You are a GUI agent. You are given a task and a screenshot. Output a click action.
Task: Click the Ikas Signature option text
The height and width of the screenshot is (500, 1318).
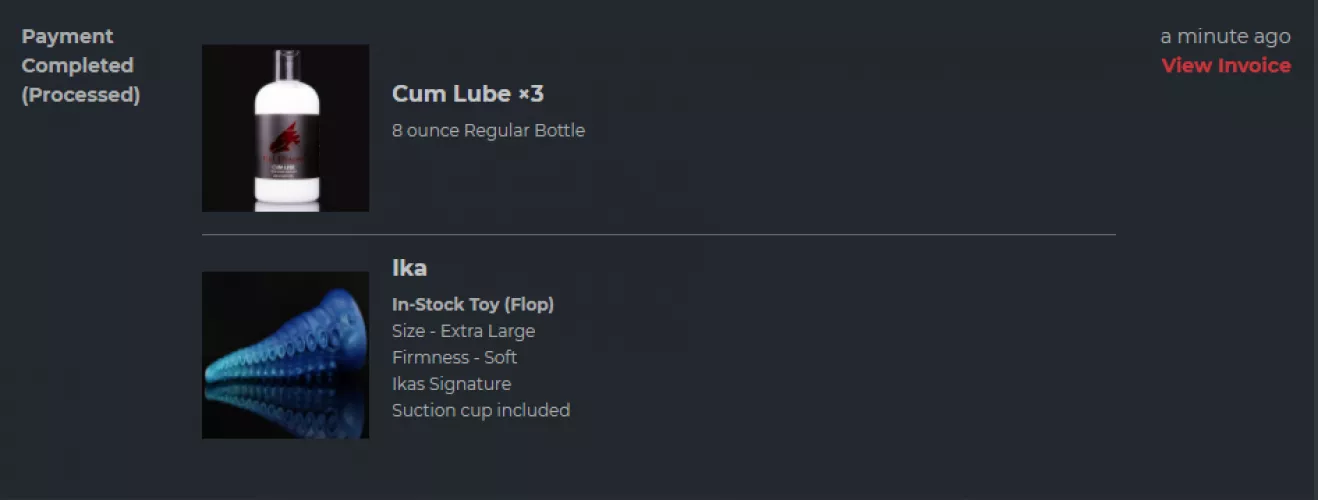pyautogui.click(x=451, y=384)
